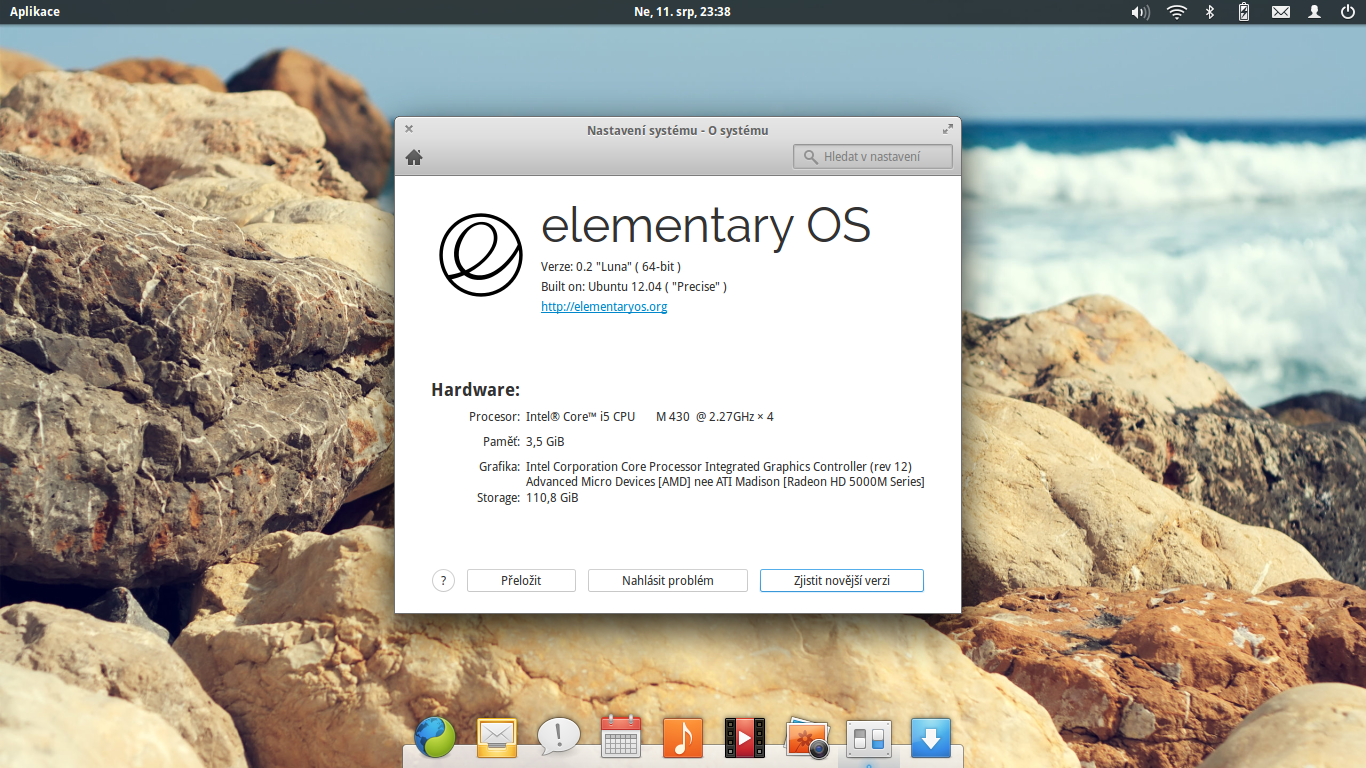Launch the Shotwell photo manager
The height and width of the screenshot is (768, 1366).
tap(806, 737)
